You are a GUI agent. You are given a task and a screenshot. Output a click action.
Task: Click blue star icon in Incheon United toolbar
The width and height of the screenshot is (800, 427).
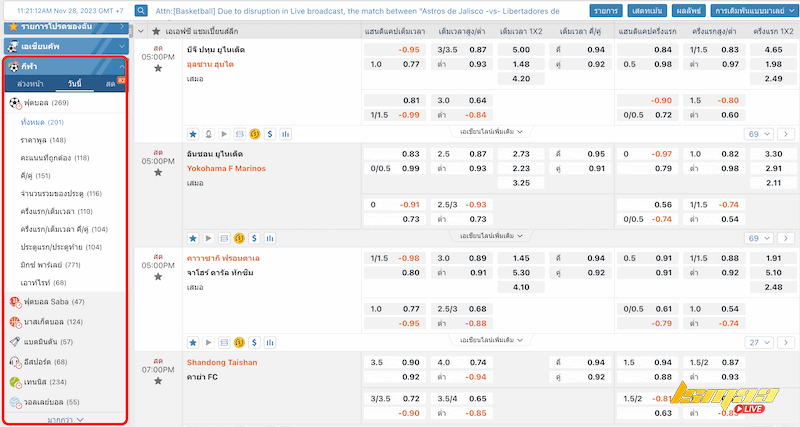pos(193,238)
